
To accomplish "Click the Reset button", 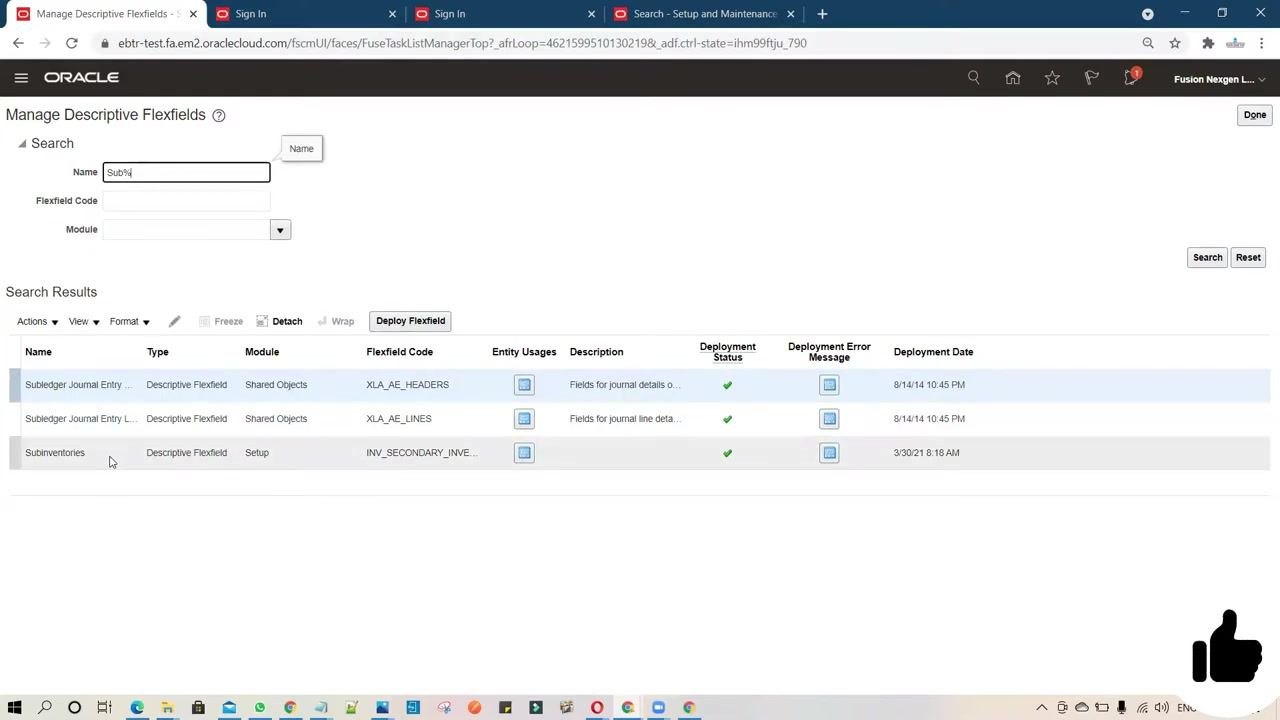I will pyautogui.click(x=1248, y=258).
